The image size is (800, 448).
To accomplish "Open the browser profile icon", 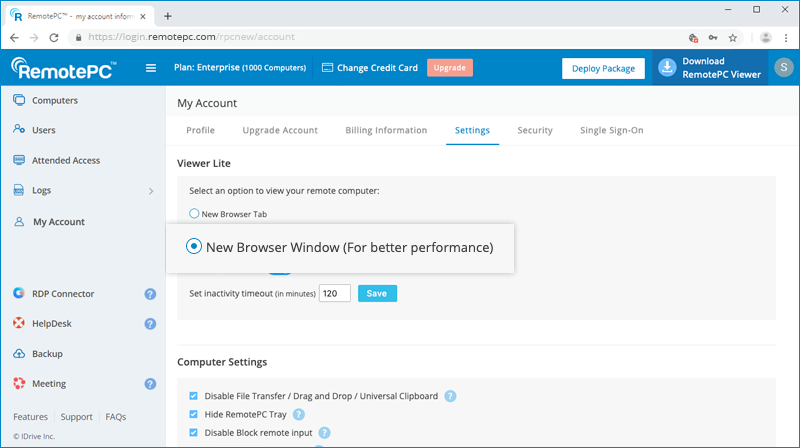I will 765,37.
